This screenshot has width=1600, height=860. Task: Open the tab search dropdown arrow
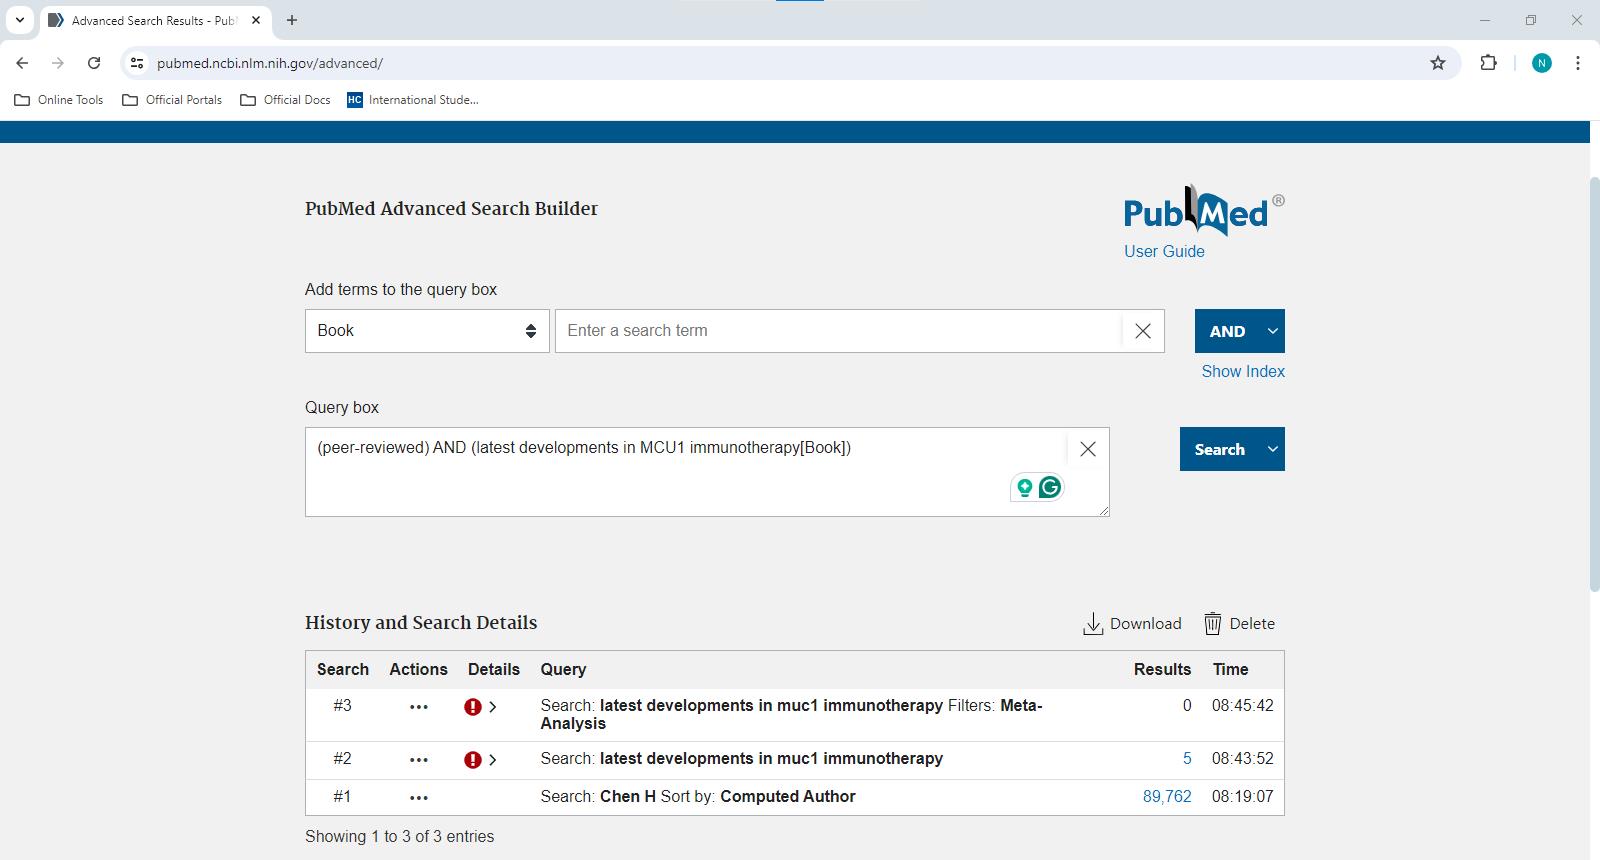(x=20, y=20)
